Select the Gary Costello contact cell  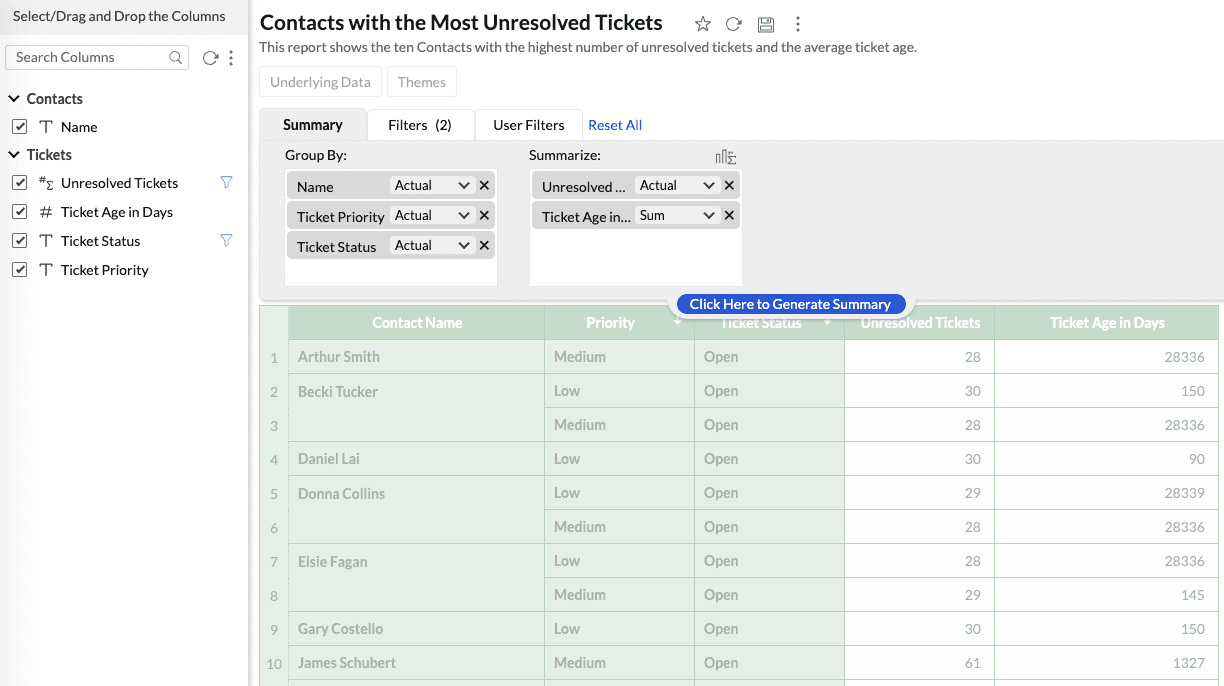click(x=417, y=629)
